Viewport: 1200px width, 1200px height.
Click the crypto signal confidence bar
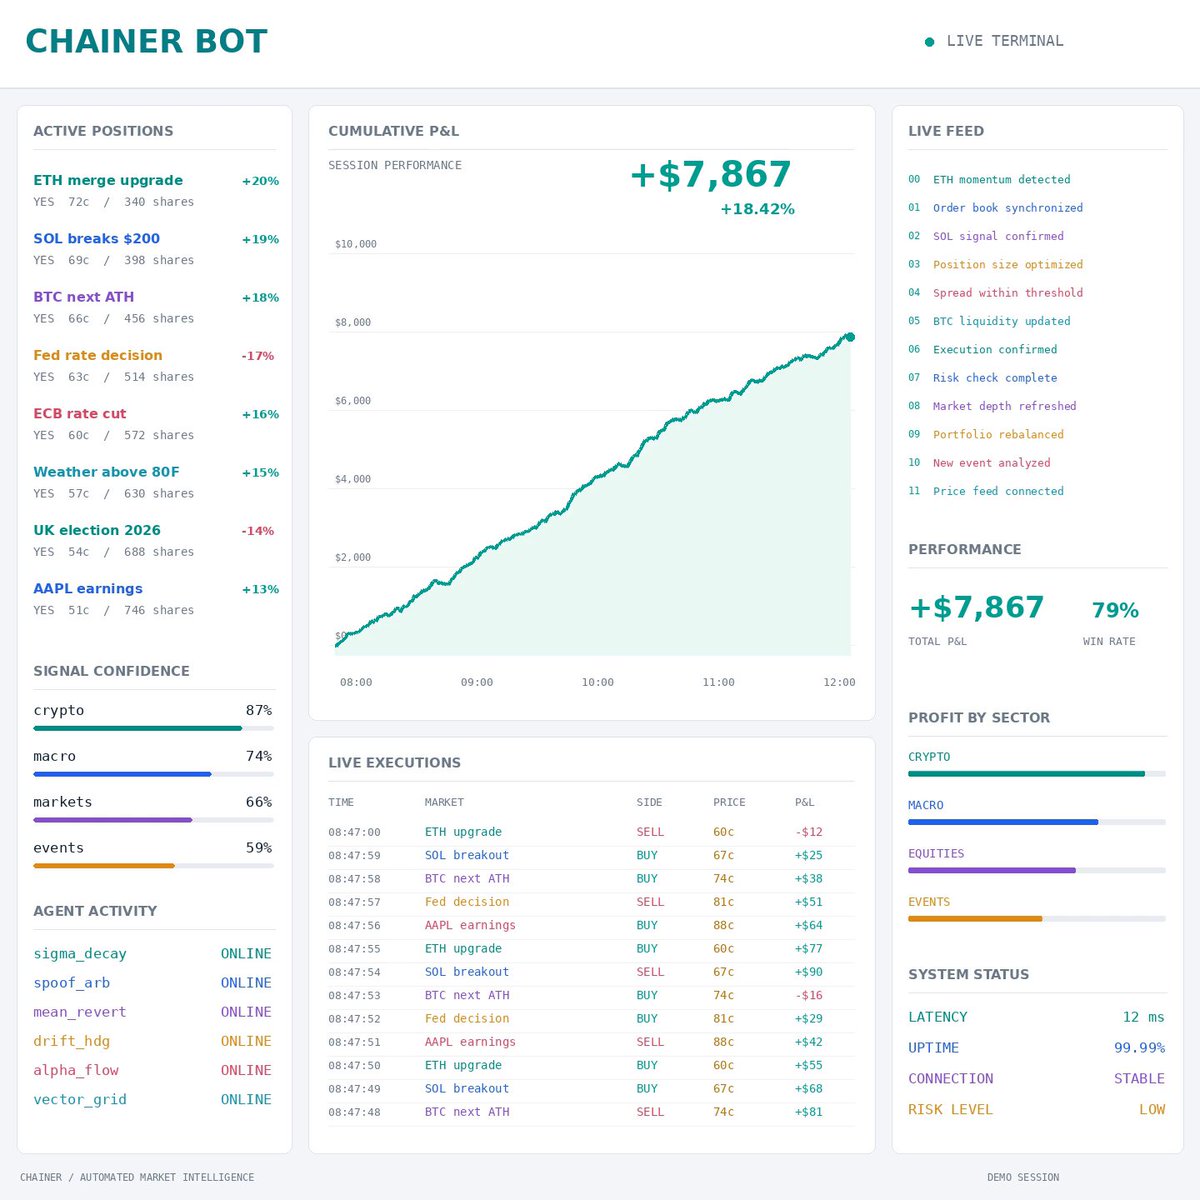point(153,728)
